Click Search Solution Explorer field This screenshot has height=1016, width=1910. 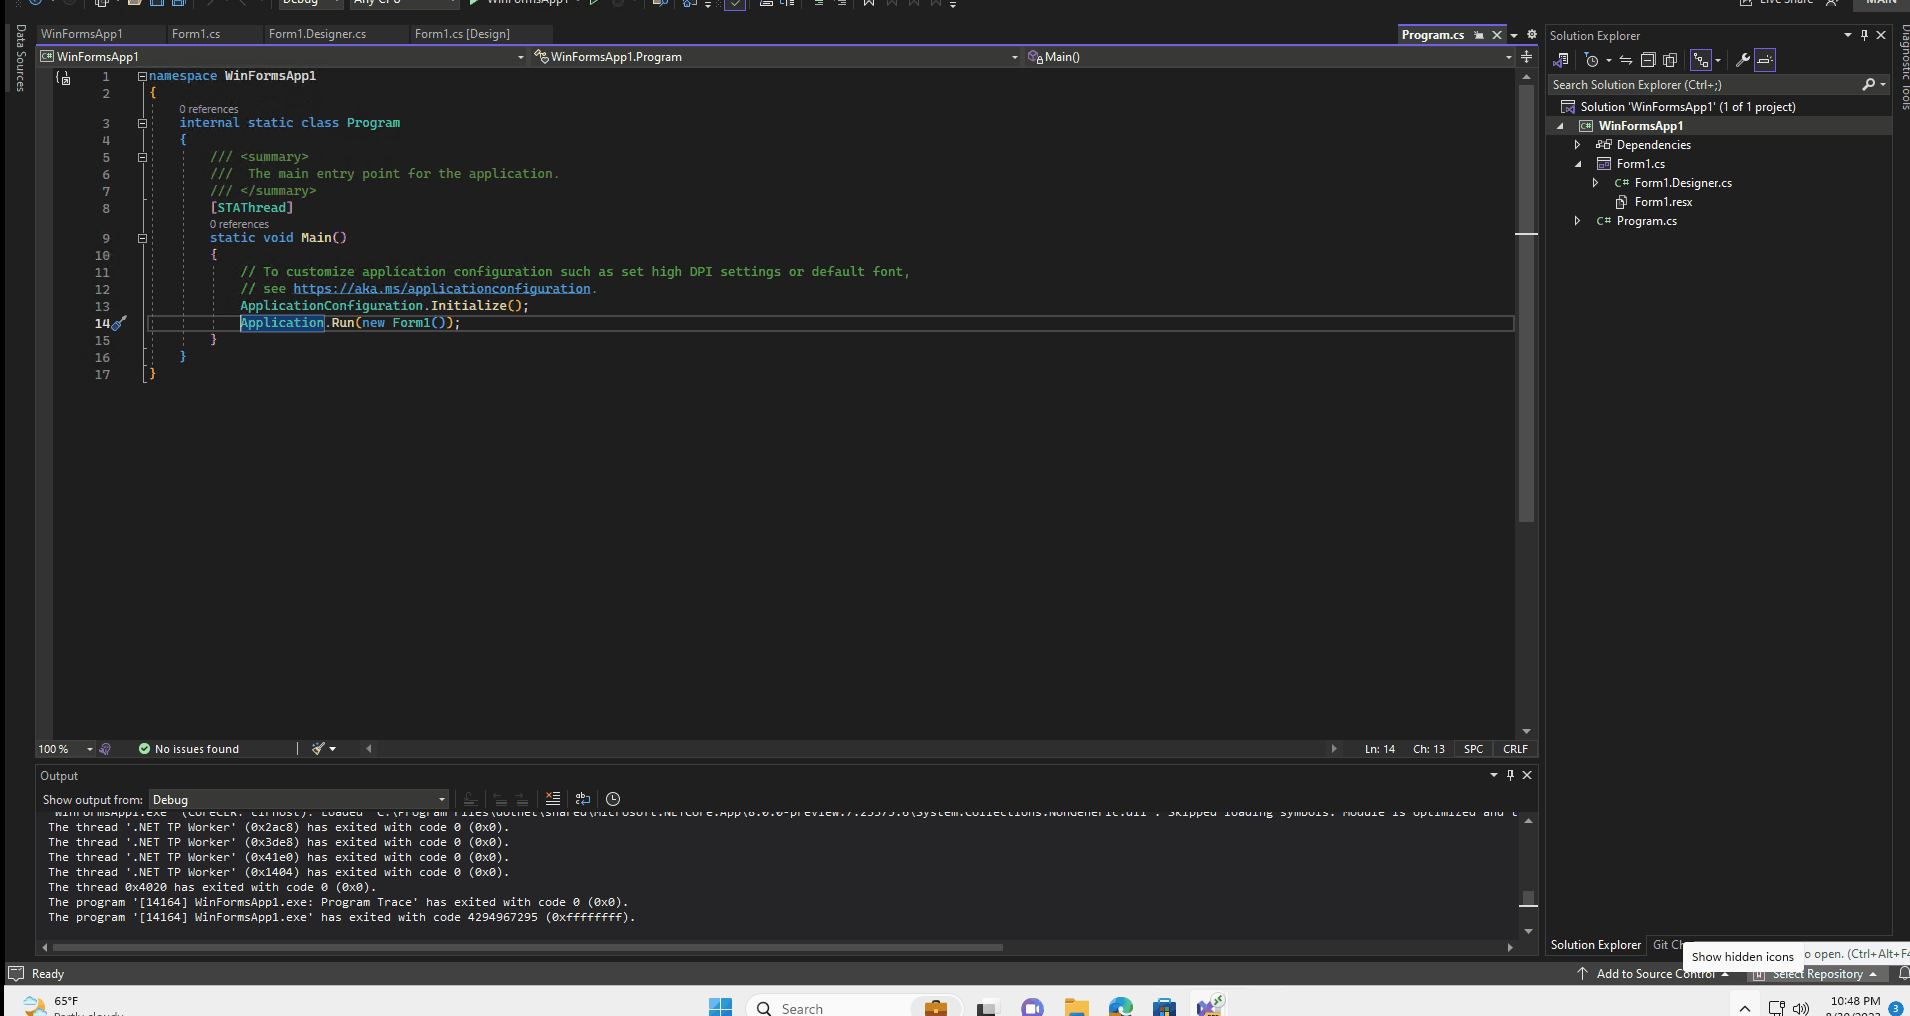pyautogui.click(x=1703, y=85)
